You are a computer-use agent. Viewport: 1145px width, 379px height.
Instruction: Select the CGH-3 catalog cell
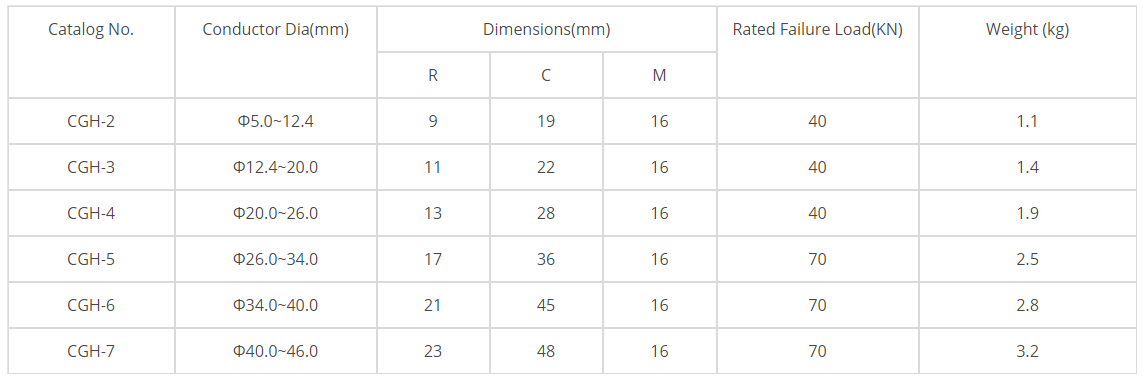tap(91, 167)
